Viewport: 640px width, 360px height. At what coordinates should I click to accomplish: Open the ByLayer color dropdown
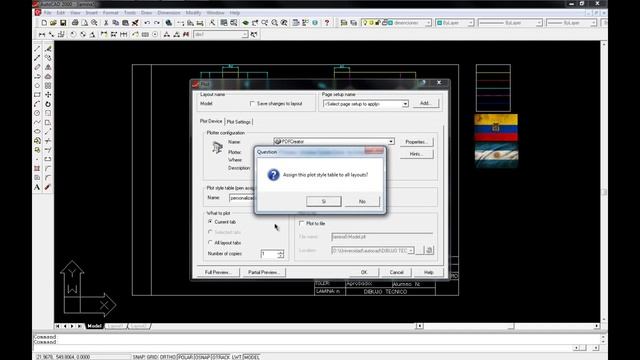click(471, 23)
